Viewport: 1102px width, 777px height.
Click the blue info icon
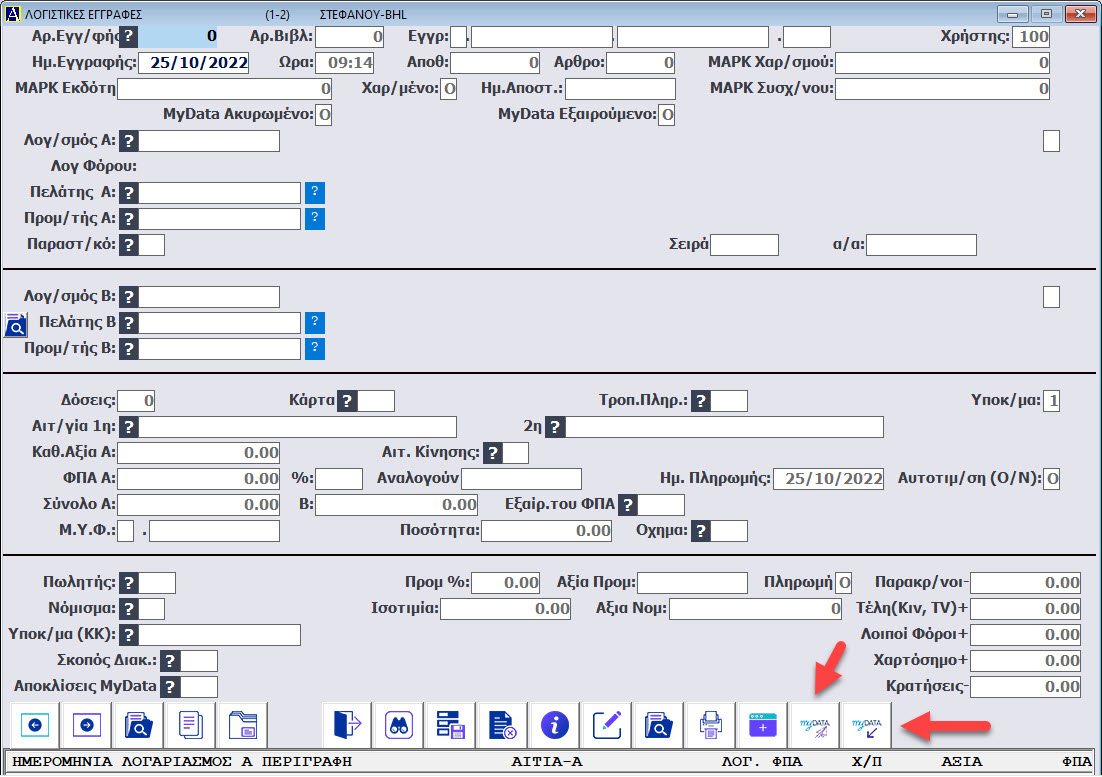(x=555, y=724)
